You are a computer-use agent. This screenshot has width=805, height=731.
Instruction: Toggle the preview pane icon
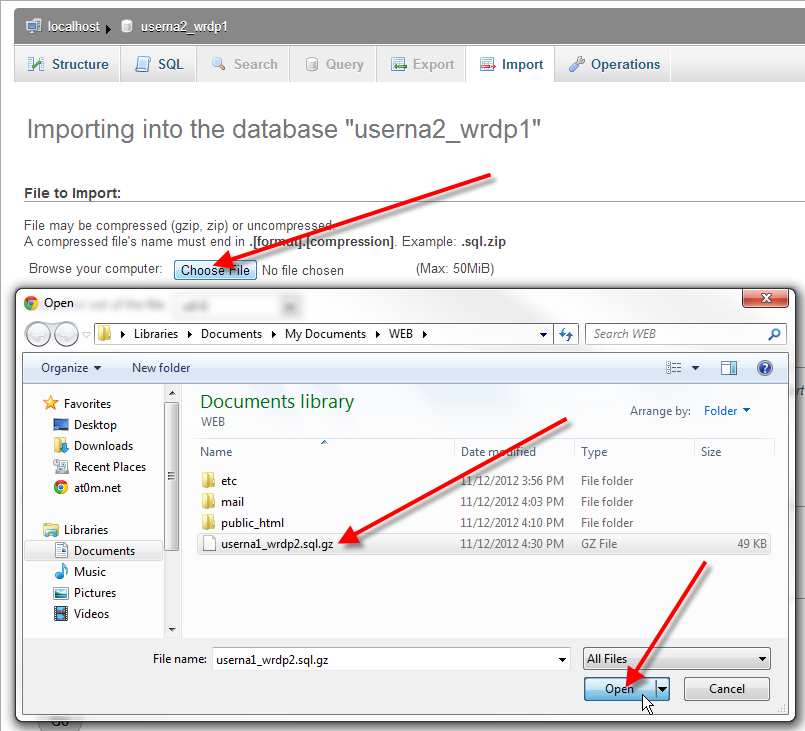click(729, 368)
